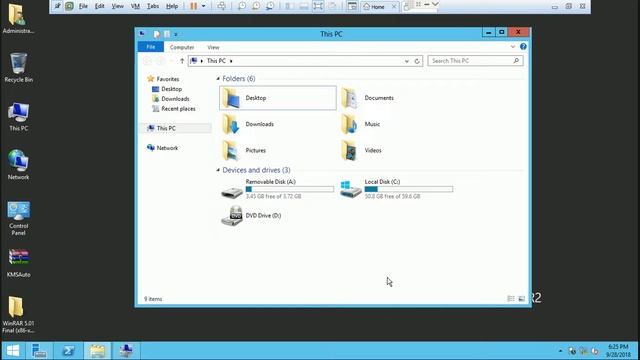Close the VMware Home tab
640x360 pixels.
click(394, 7)
